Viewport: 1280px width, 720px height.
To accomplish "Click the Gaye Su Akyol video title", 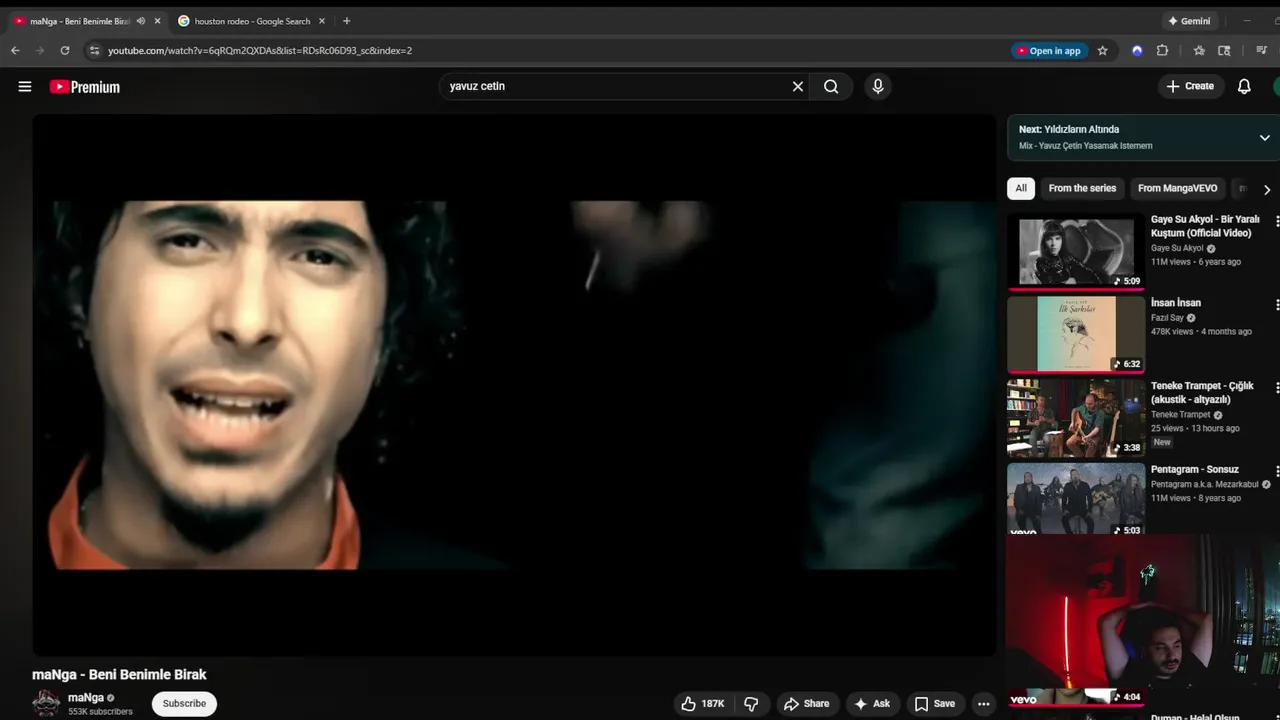I will 1205,226.
